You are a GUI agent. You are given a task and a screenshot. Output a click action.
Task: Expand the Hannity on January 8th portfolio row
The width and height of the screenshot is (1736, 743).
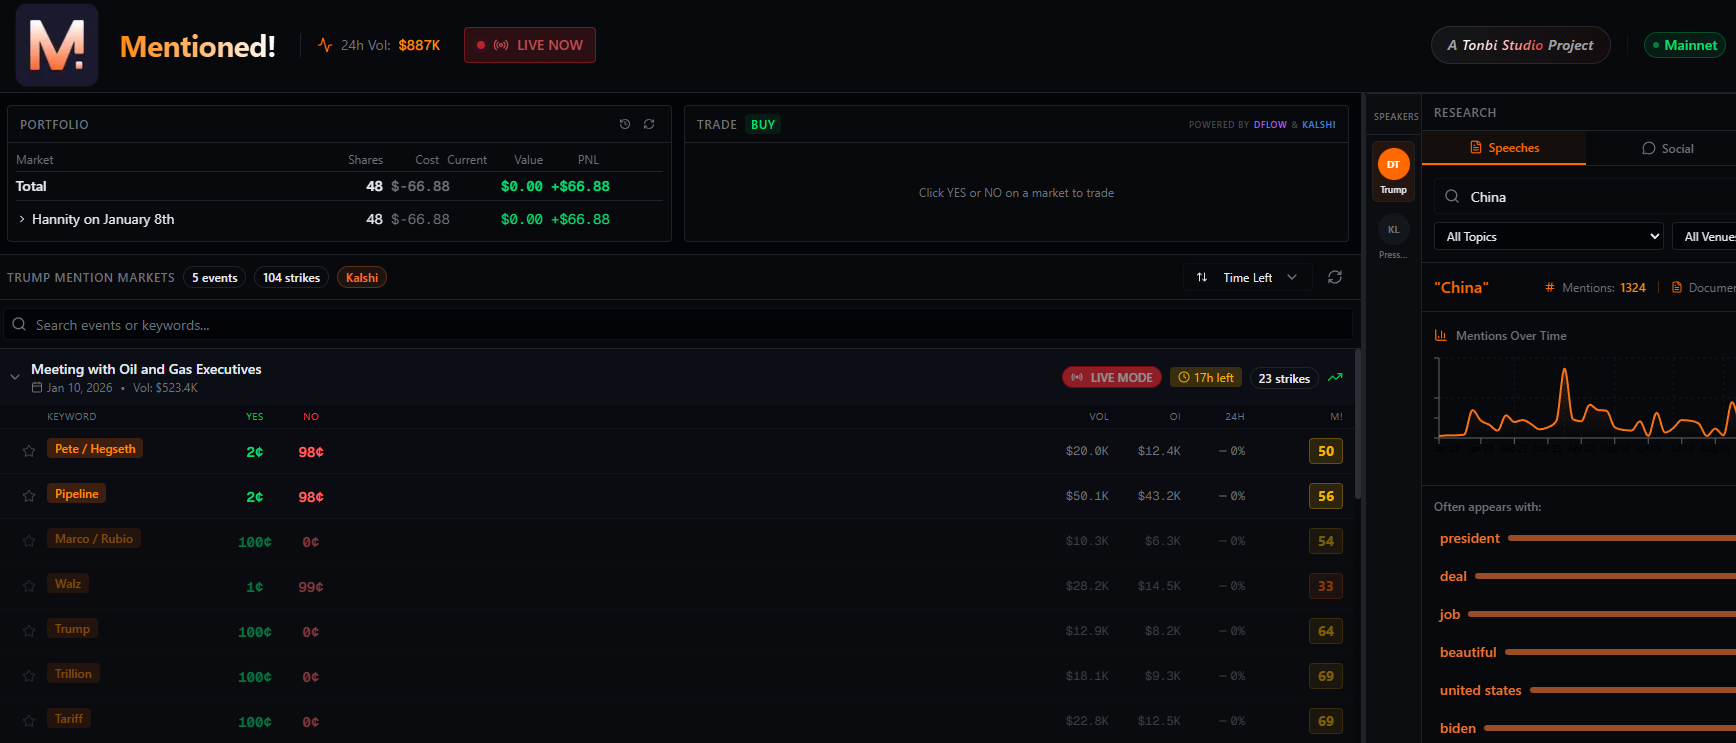coord(22,219)
